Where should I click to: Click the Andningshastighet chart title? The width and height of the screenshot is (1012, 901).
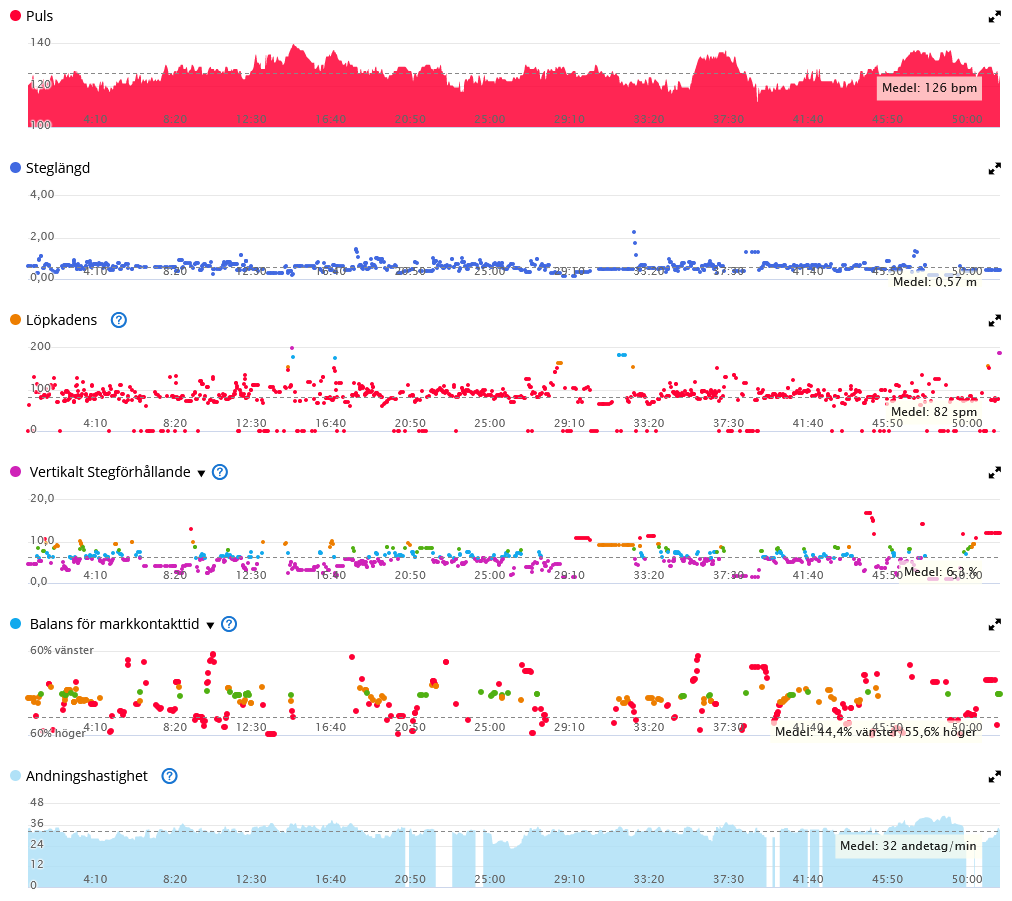tap(86, 776)
